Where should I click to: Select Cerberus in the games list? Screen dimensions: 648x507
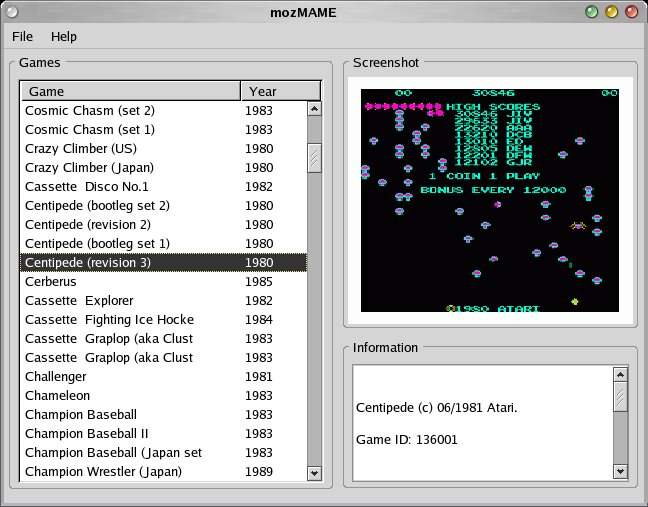click(x=164, y=282)
